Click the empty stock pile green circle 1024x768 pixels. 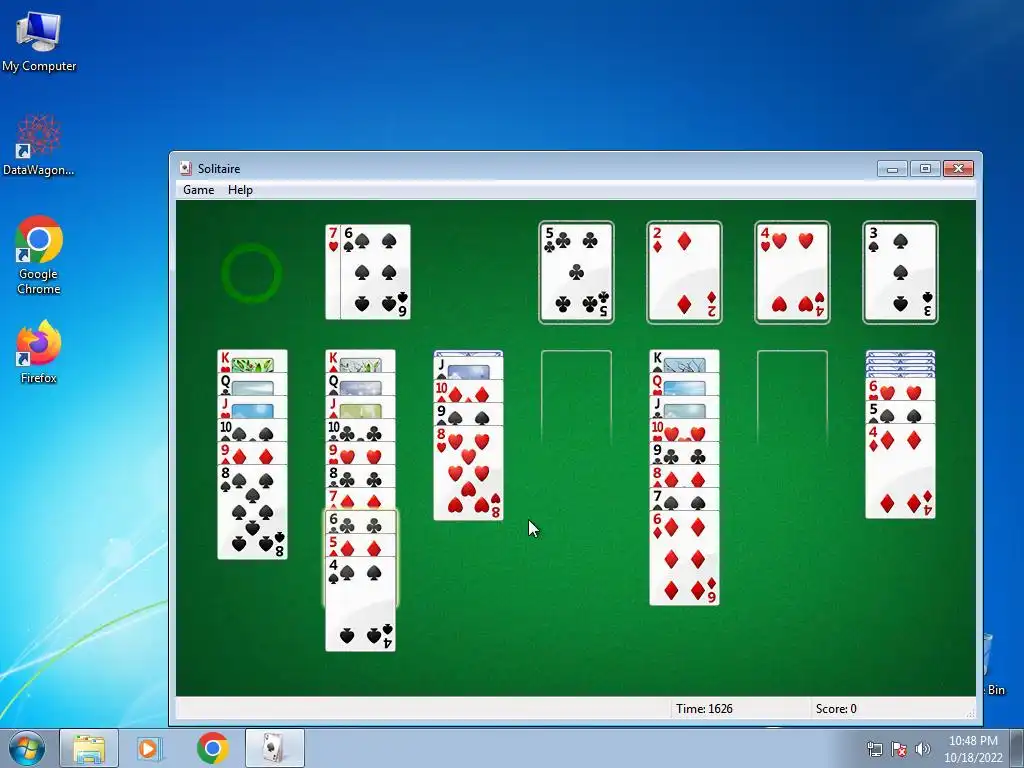click(252, 273)
